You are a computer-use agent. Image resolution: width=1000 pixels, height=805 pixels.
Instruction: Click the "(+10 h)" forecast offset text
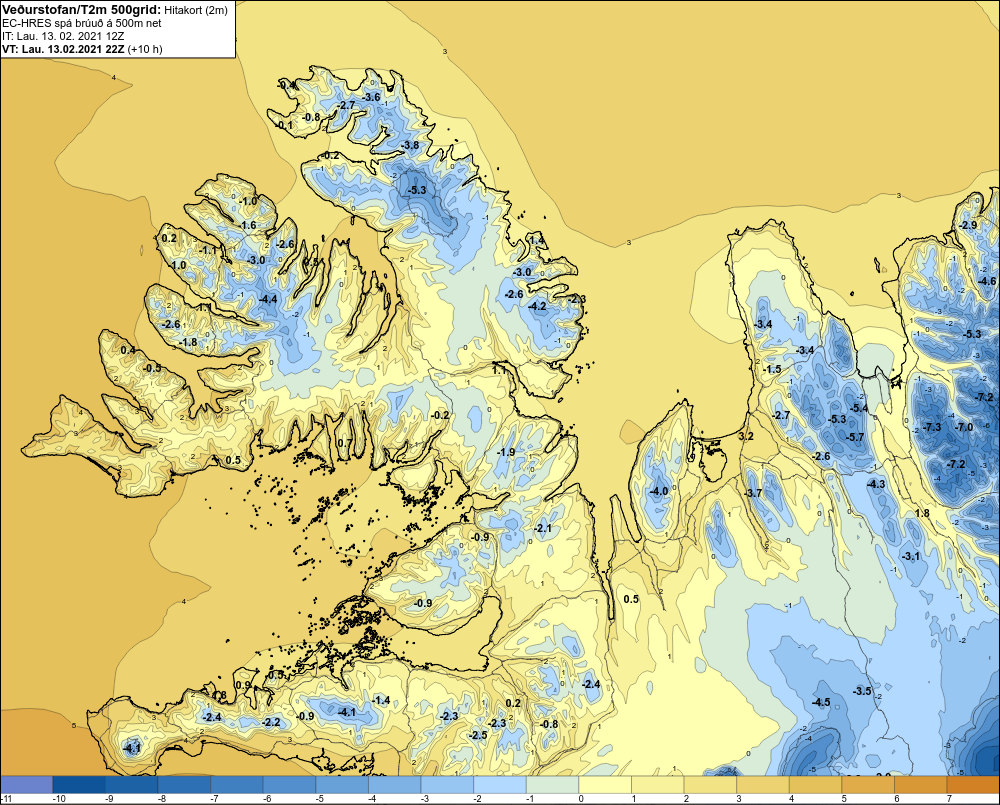click(x=145, y=49)
